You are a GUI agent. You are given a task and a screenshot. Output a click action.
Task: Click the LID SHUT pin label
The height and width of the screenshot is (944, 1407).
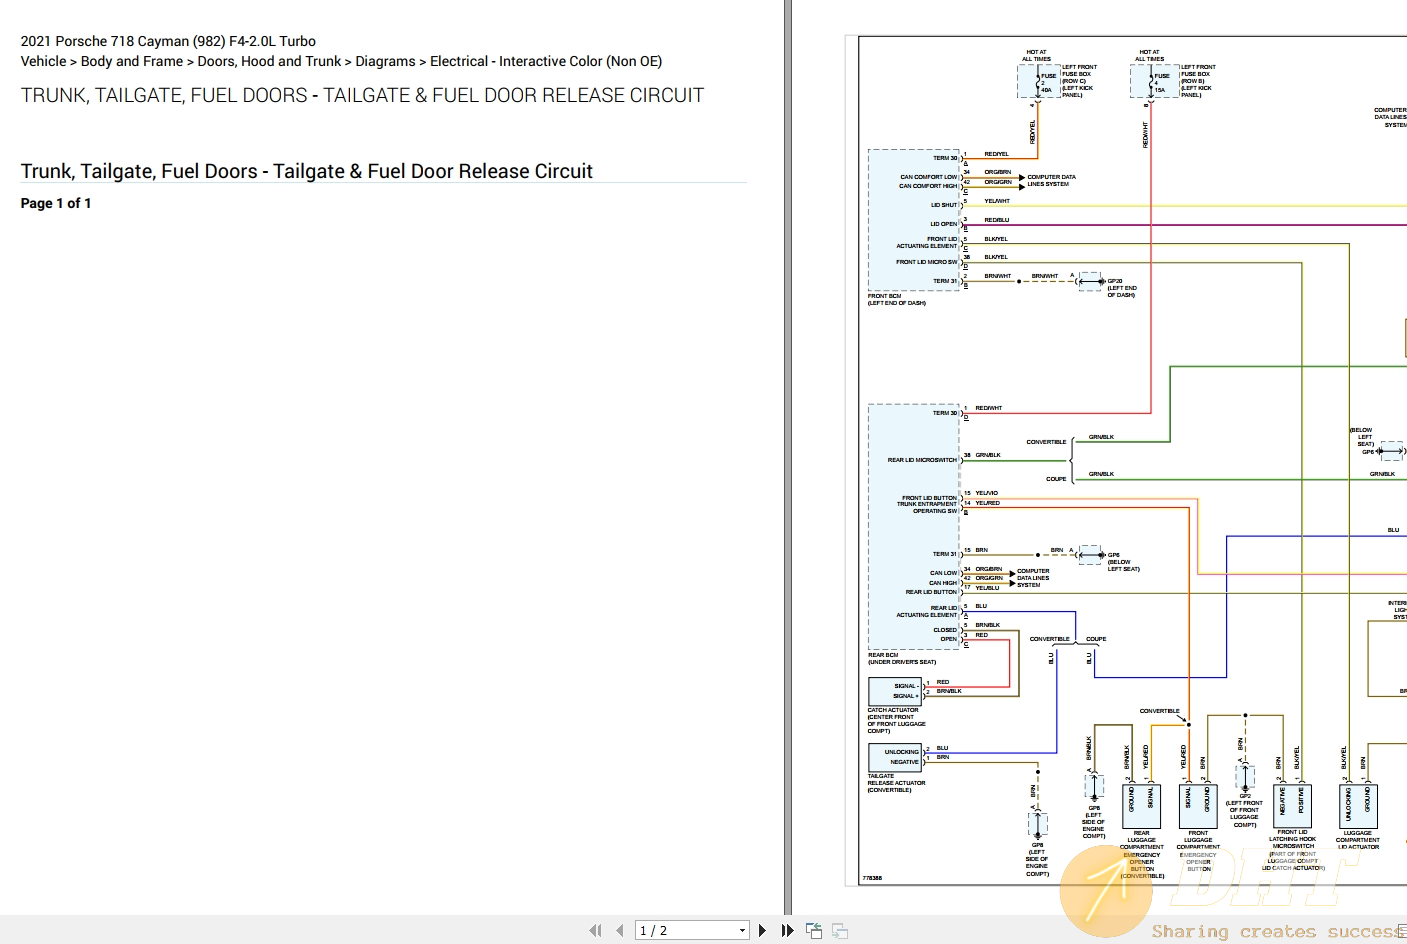[944, 205]
